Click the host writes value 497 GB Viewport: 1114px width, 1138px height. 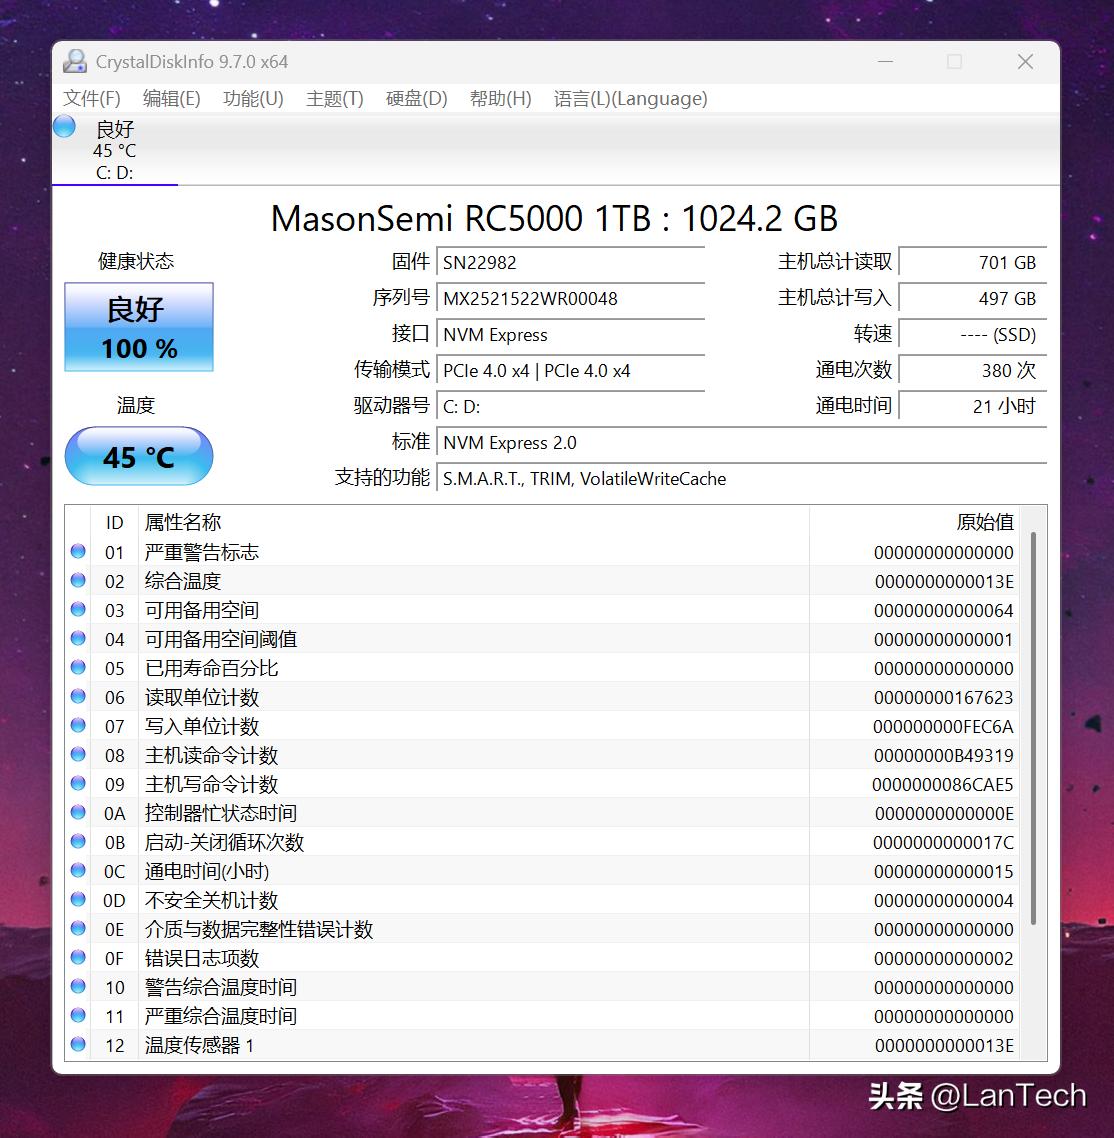972,298
